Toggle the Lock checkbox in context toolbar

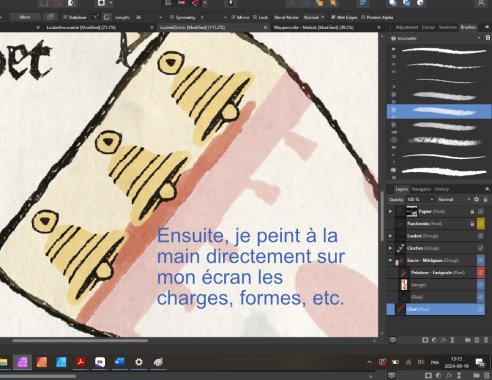point(255,17)
